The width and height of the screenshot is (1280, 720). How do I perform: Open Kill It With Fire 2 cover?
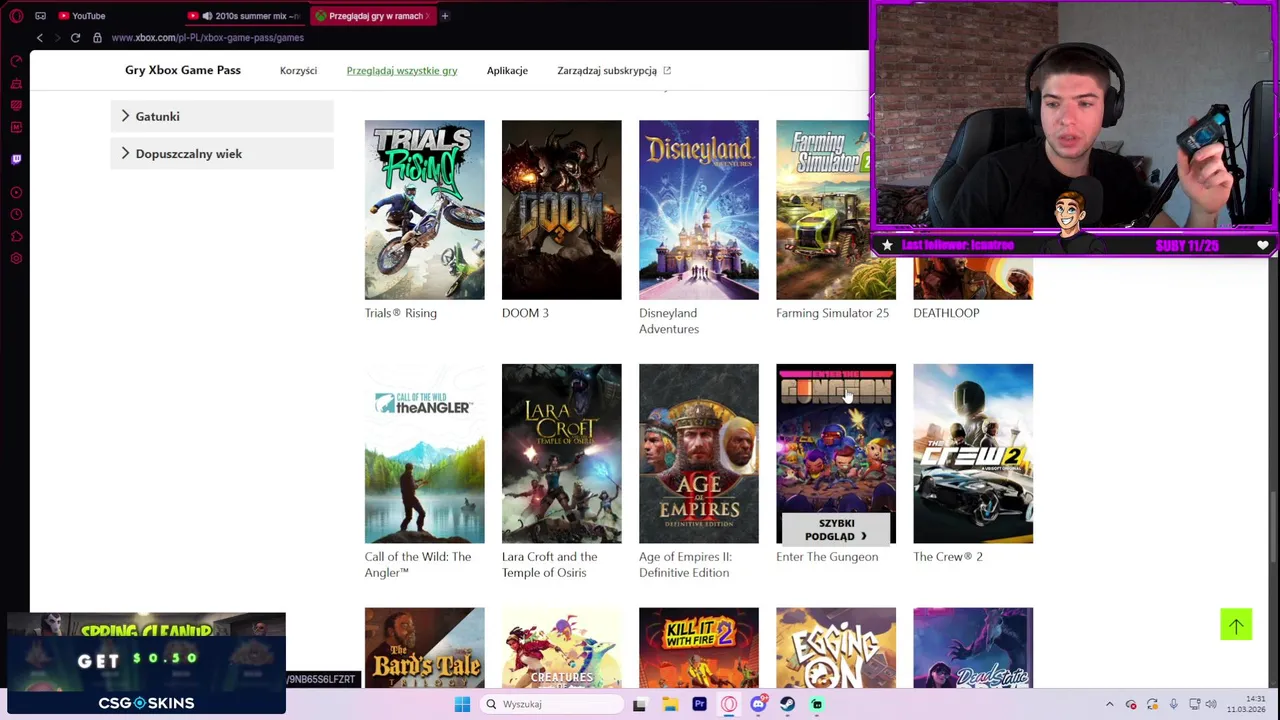tap(698, 648)
